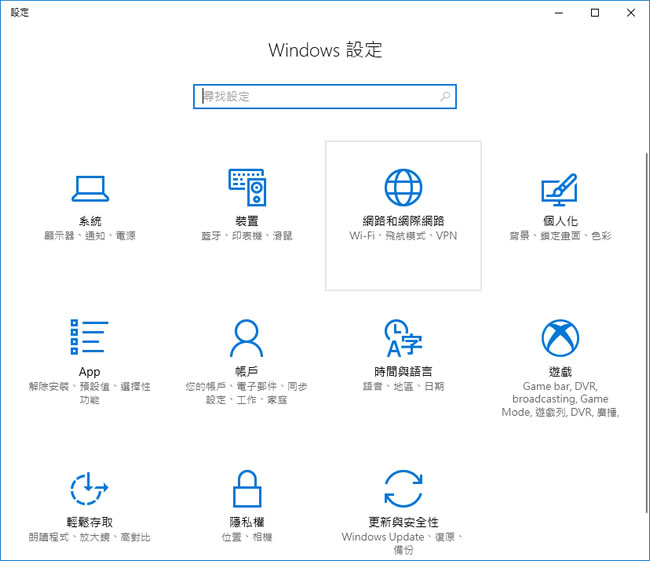Click 語音、地區、日期 description
Viewport: 650px width, 561px height.
tap(403, 386)
